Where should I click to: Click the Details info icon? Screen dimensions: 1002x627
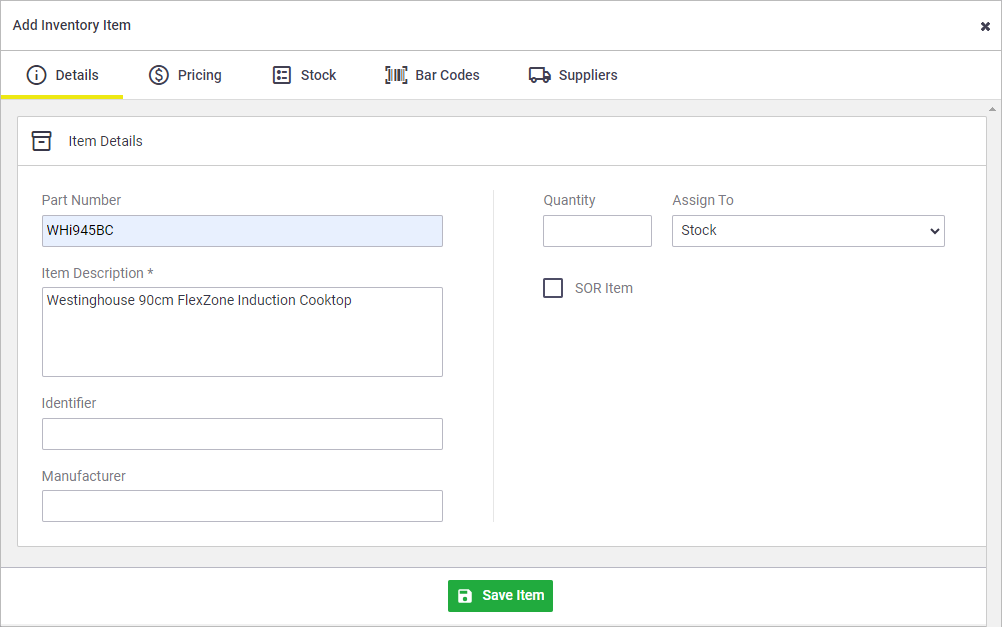click(x=36, y=75)
